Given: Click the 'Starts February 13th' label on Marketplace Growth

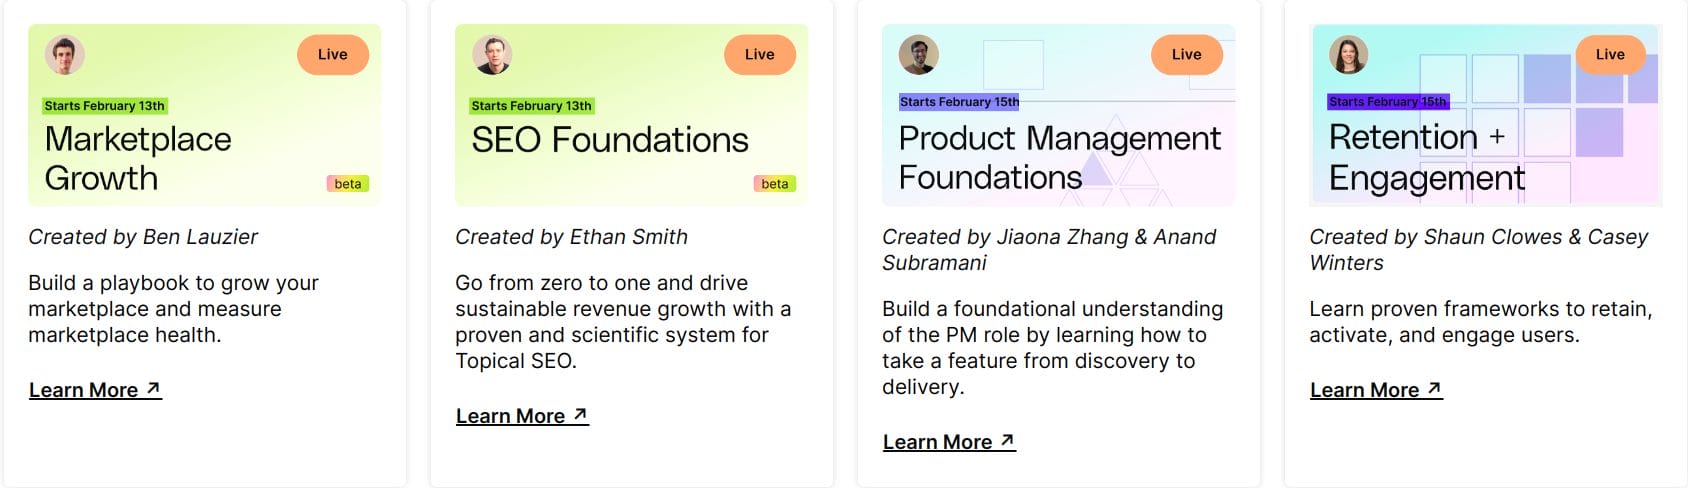Looking at the screenshot, I should point(105,106).
